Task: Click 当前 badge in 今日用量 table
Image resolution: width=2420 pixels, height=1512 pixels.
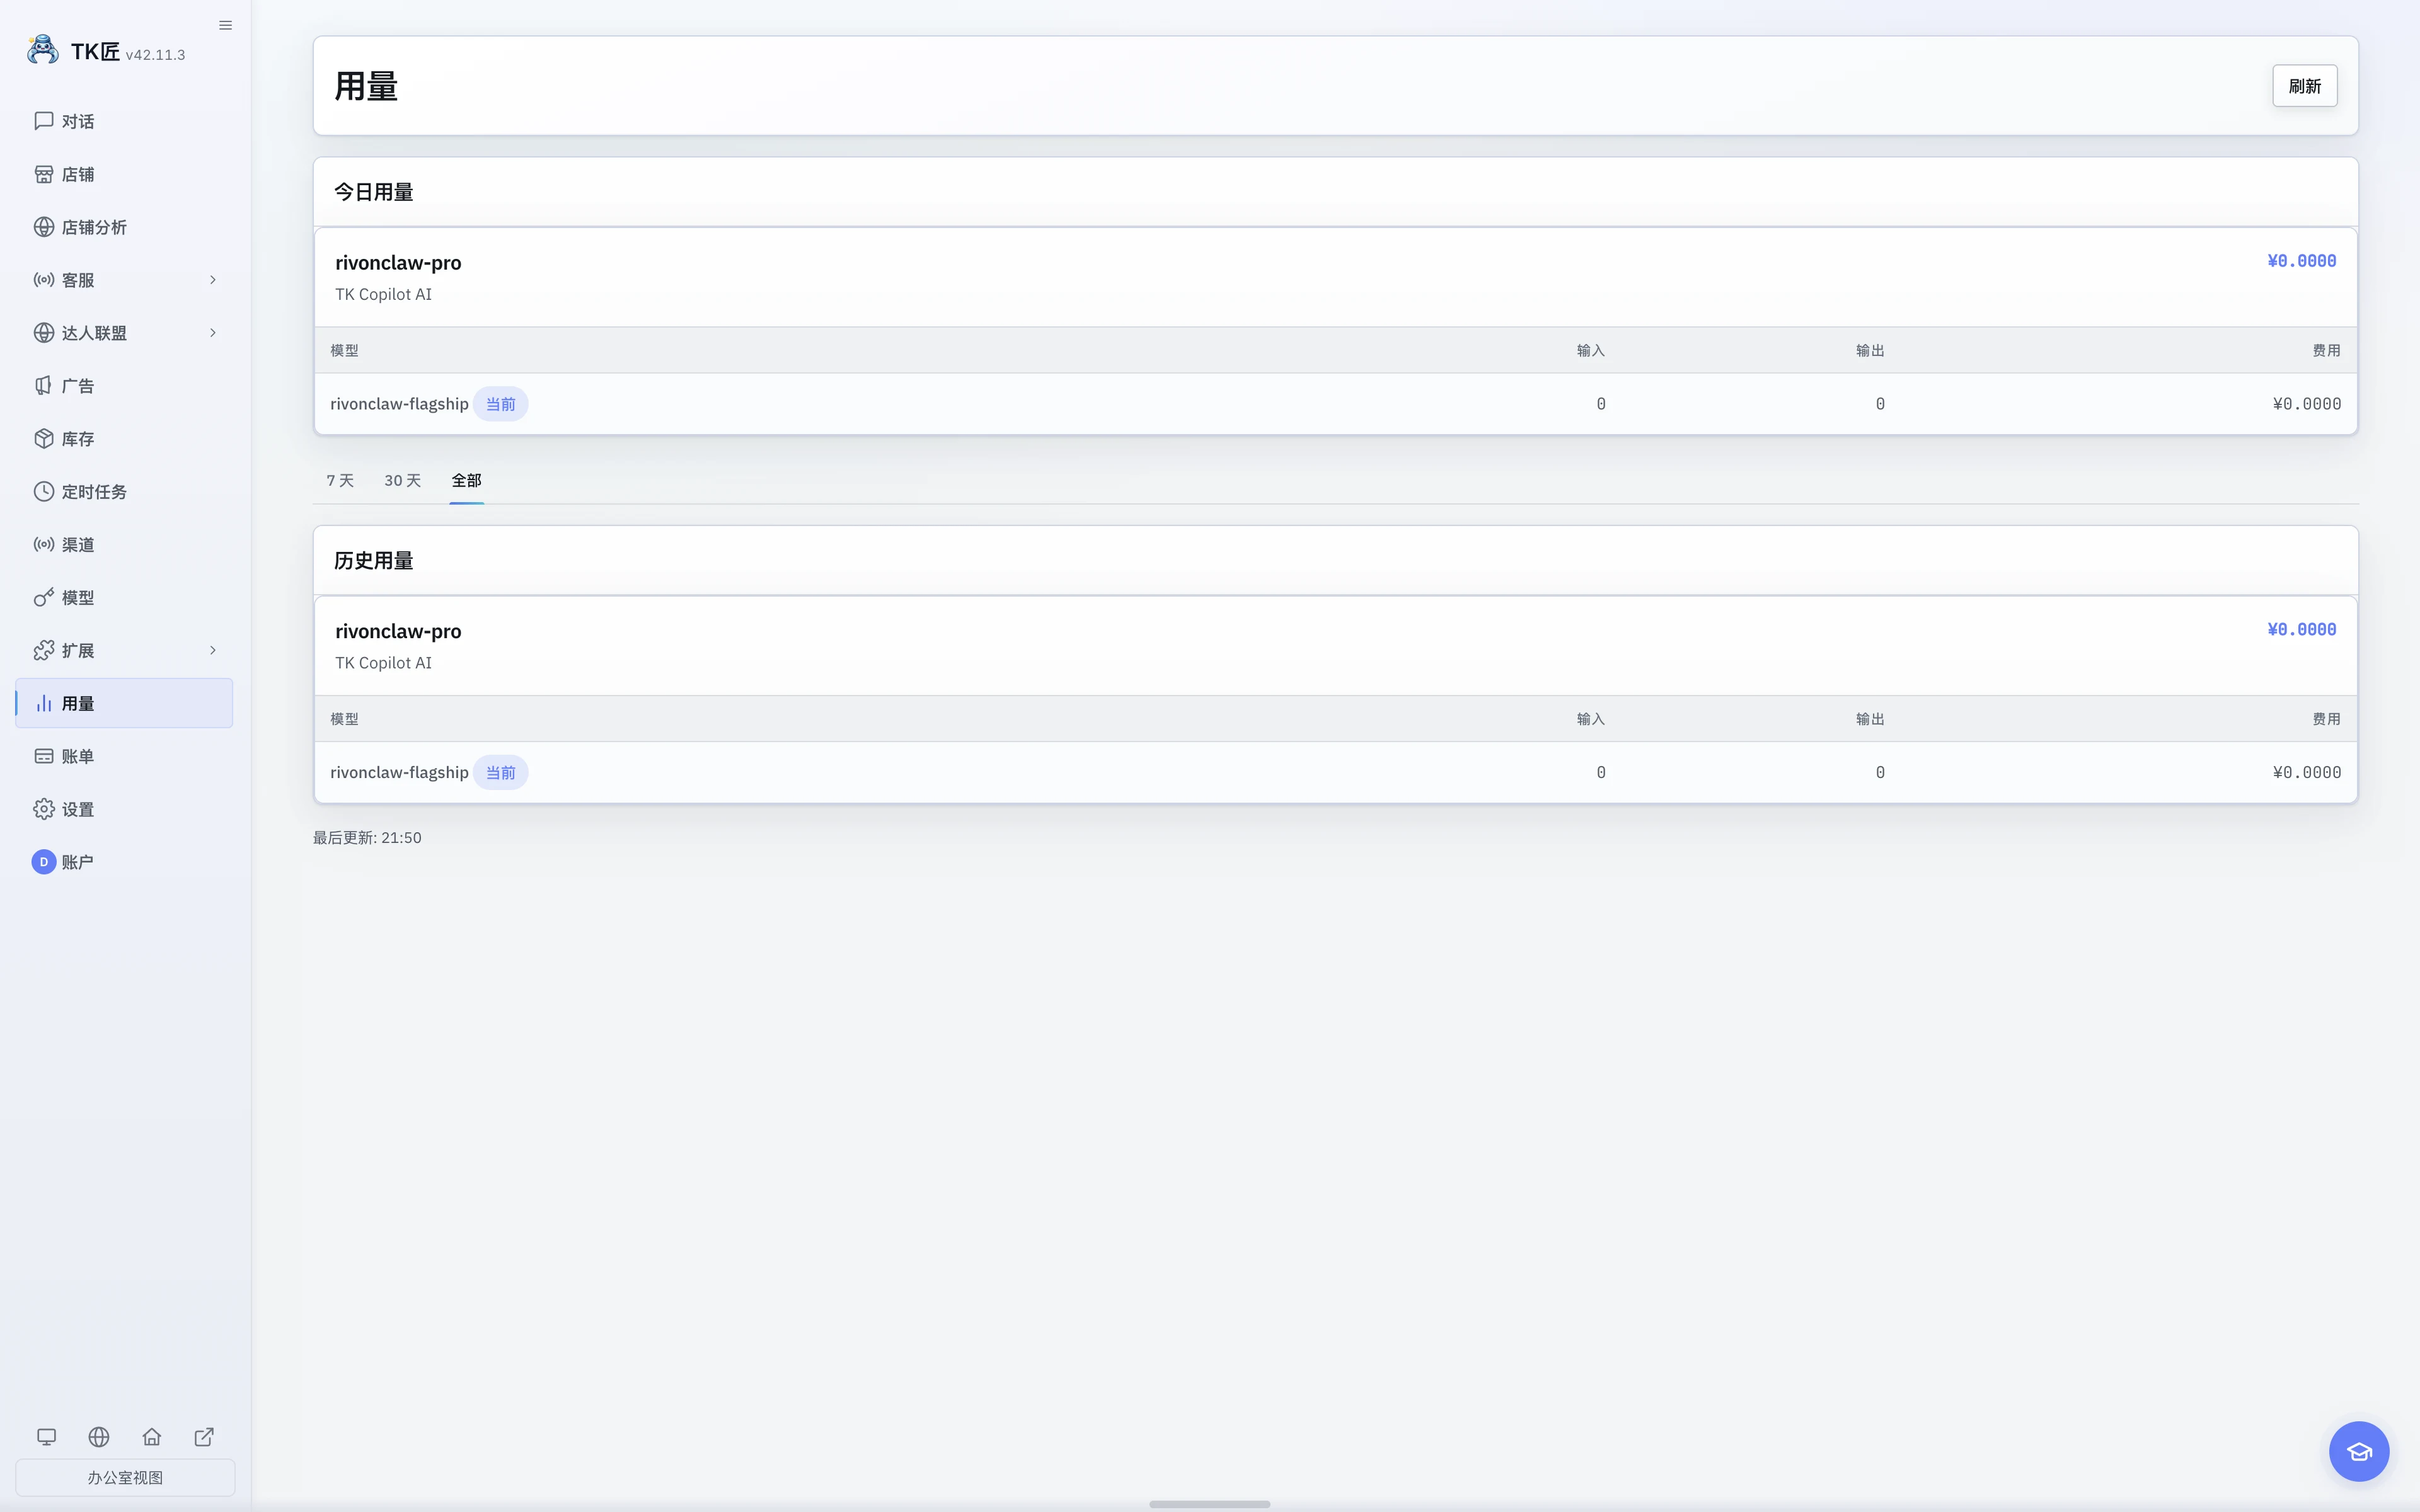Action: tap(500, 404)
